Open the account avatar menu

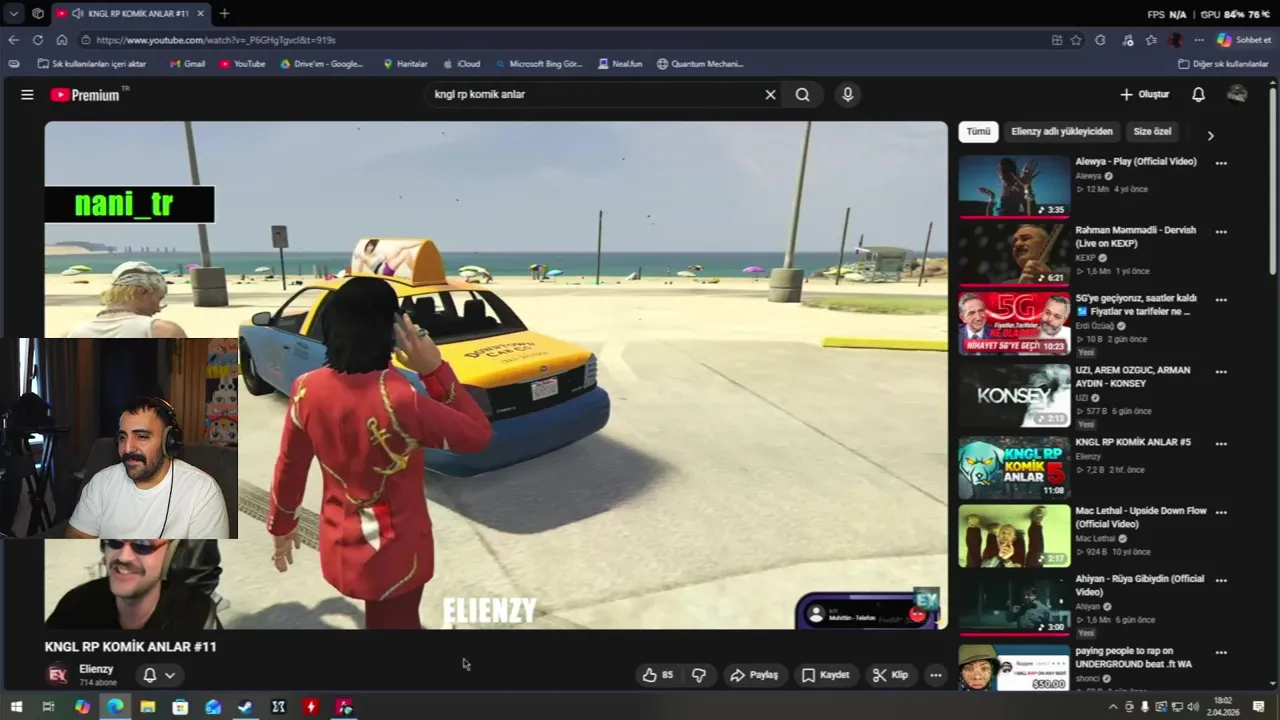click(1238, 94)
